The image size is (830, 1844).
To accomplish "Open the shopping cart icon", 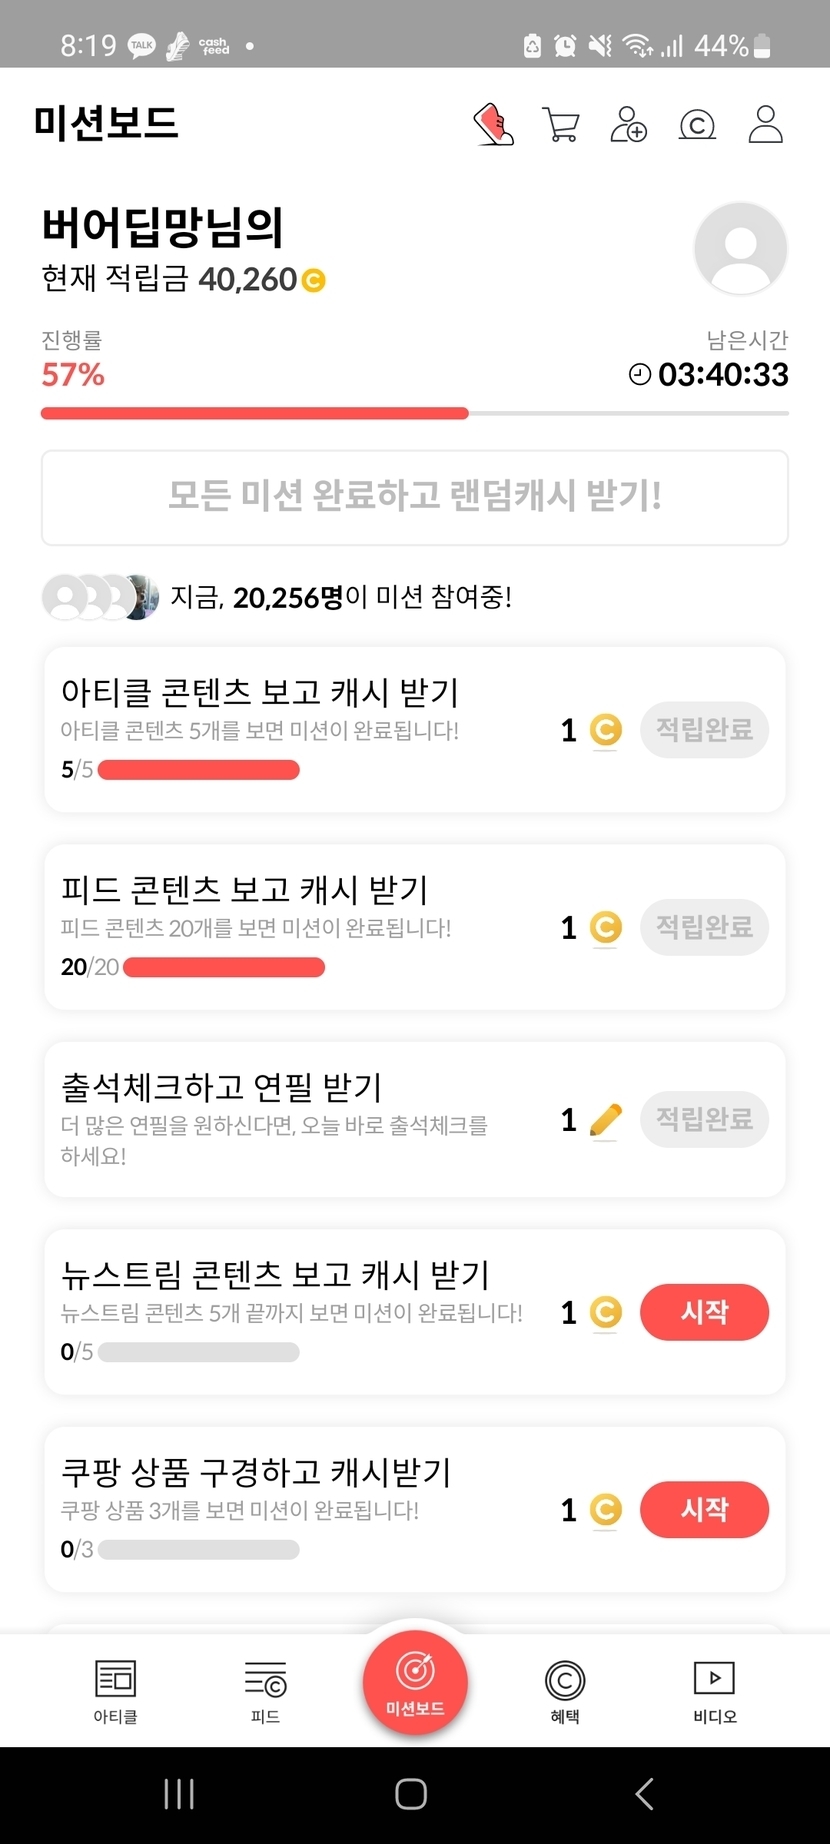I will pos(560,125).
